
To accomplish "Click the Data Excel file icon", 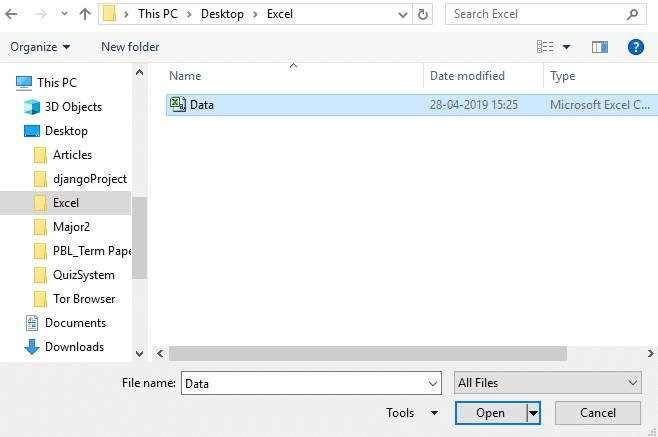I will 178,104.
